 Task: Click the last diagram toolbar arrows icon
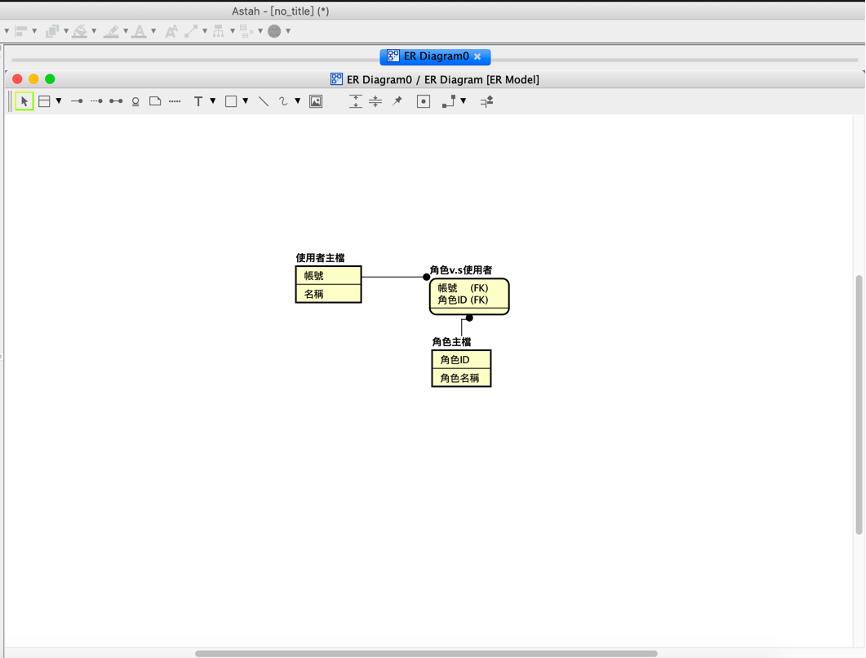pos(487,102)
